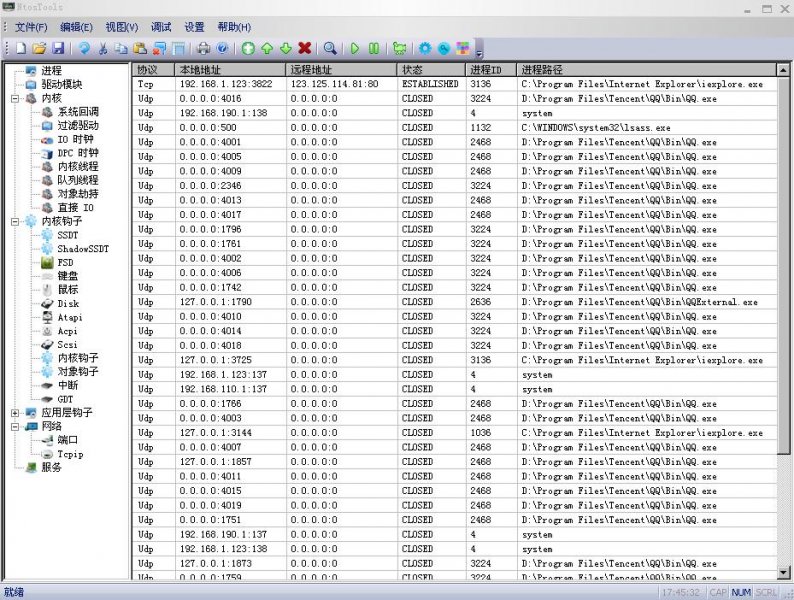Open the 设置 menu
Image resolution: width=794 pixels, height=600 pixels.
pyautogui.click(x=194, y=27)
